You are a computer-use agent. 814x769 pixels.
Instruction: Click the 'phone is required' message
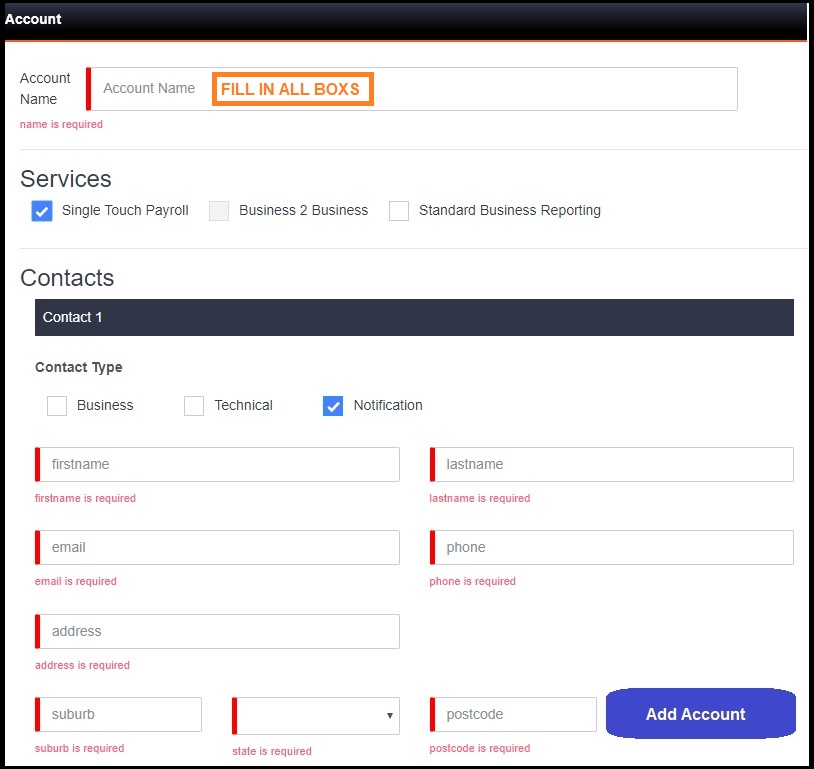coord(472,581)
